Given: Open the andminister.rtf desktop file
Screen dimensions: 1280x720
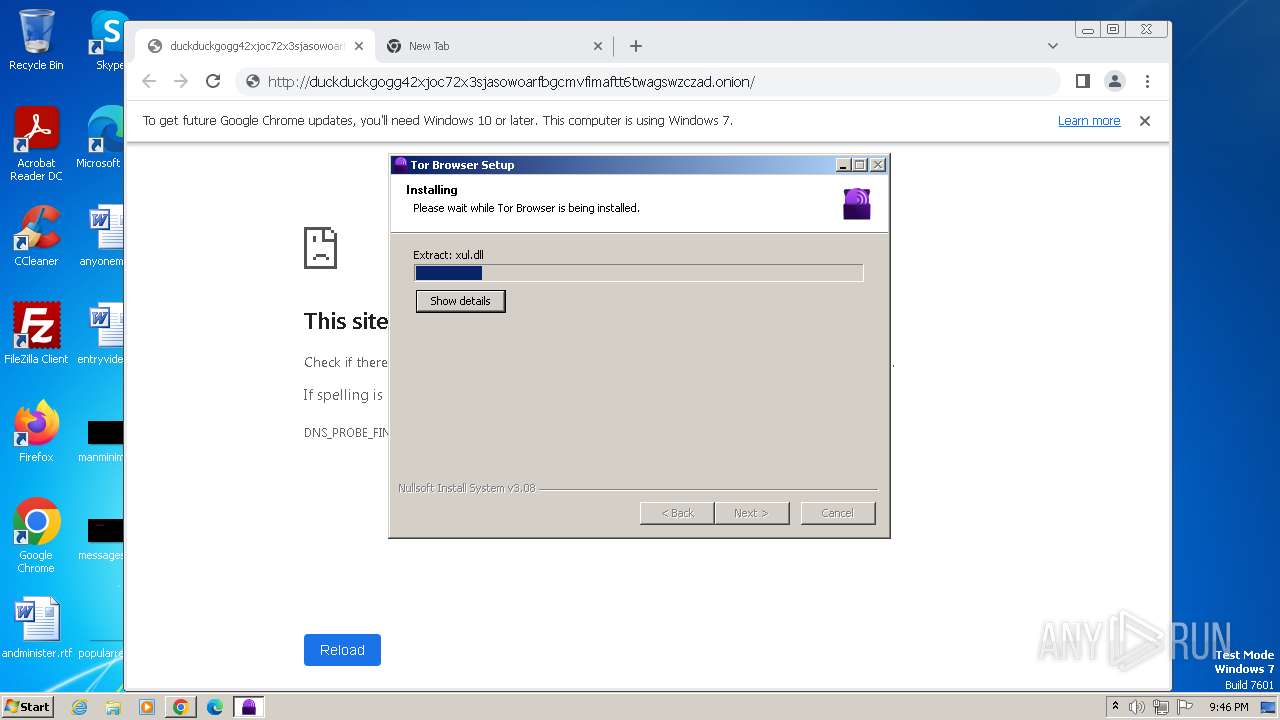Looking at the screenshot, I should pos(36,628).
